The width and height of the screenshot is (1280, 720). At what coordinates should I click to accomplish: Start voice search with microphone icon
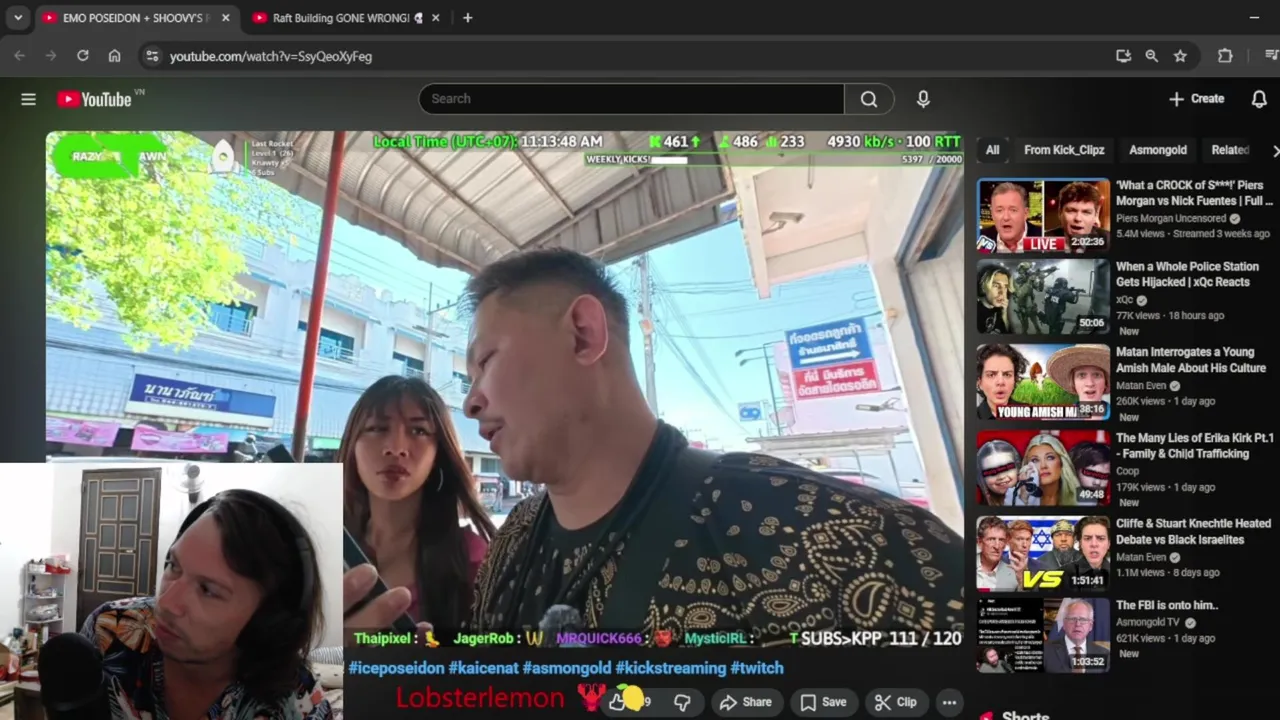(x=923, y=99)
